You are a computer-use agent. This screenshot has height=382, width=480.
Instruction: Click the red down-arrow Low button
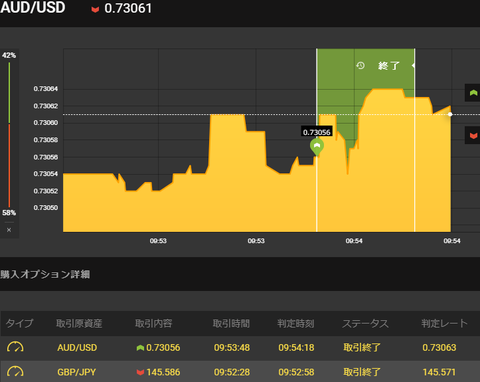tap(473, 136)
